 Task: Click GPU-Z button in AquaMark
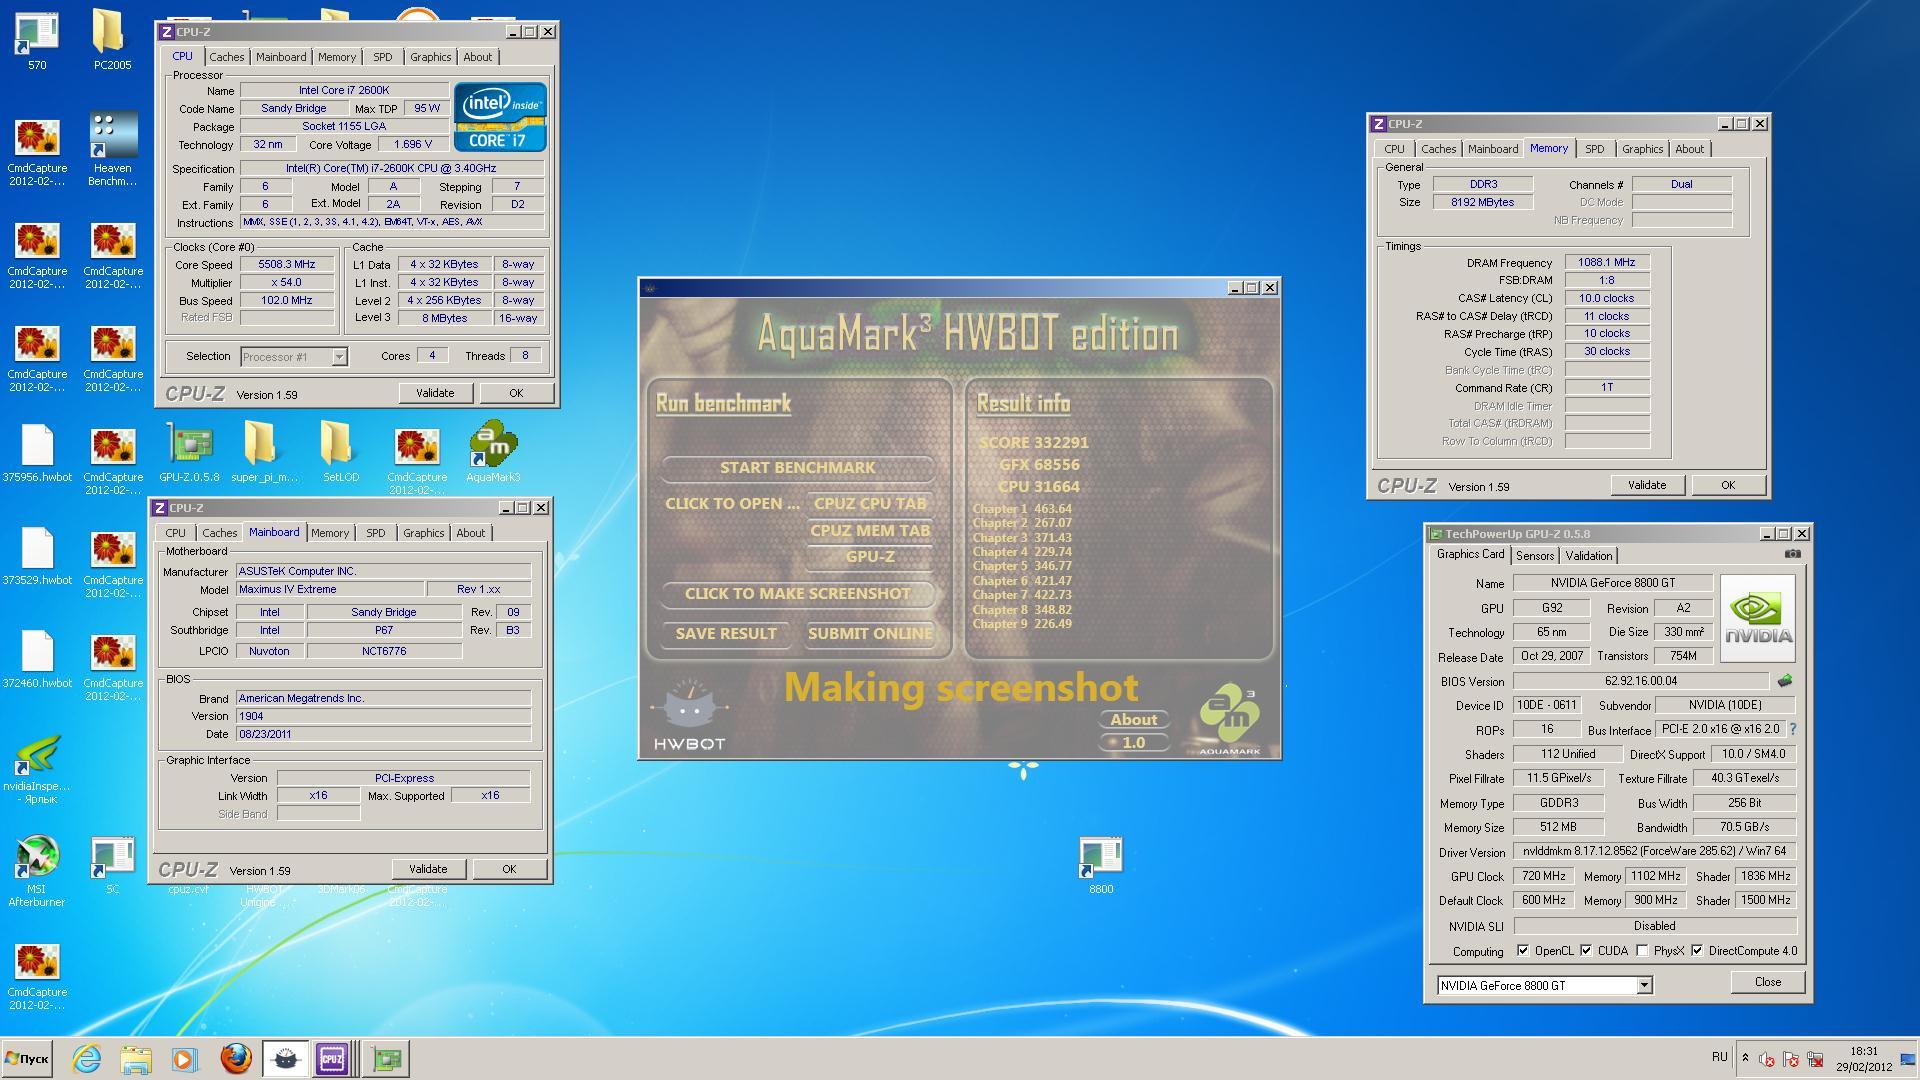869,556
